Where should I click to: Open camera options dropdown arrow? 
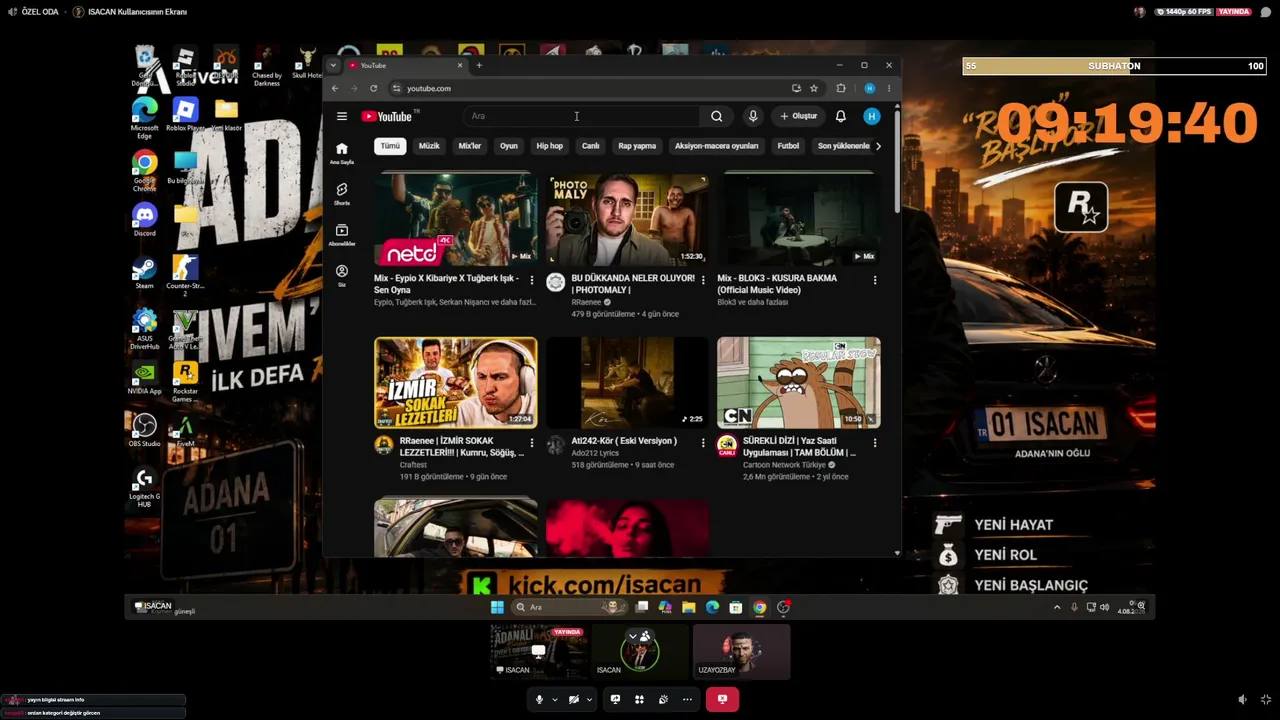point(589,700)
